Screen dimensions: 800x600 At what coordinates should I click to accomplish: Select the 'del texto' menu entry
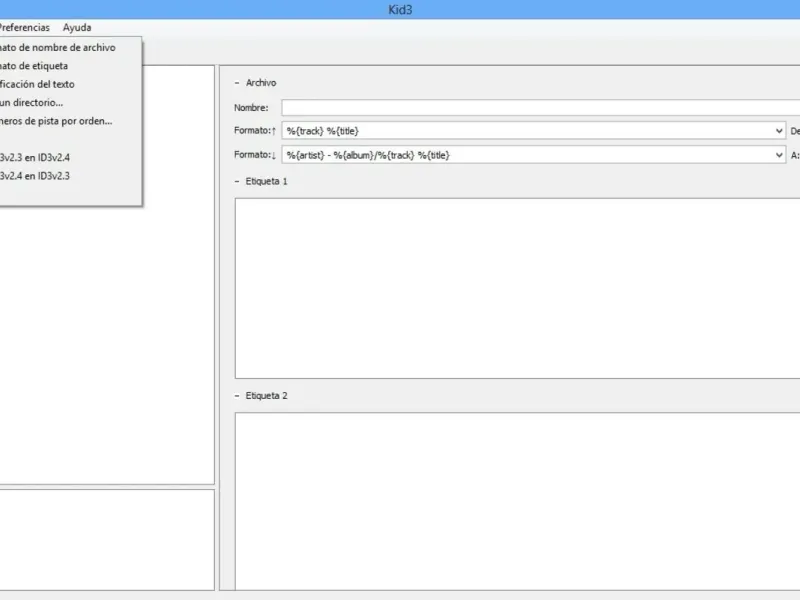tap(70, 84)
